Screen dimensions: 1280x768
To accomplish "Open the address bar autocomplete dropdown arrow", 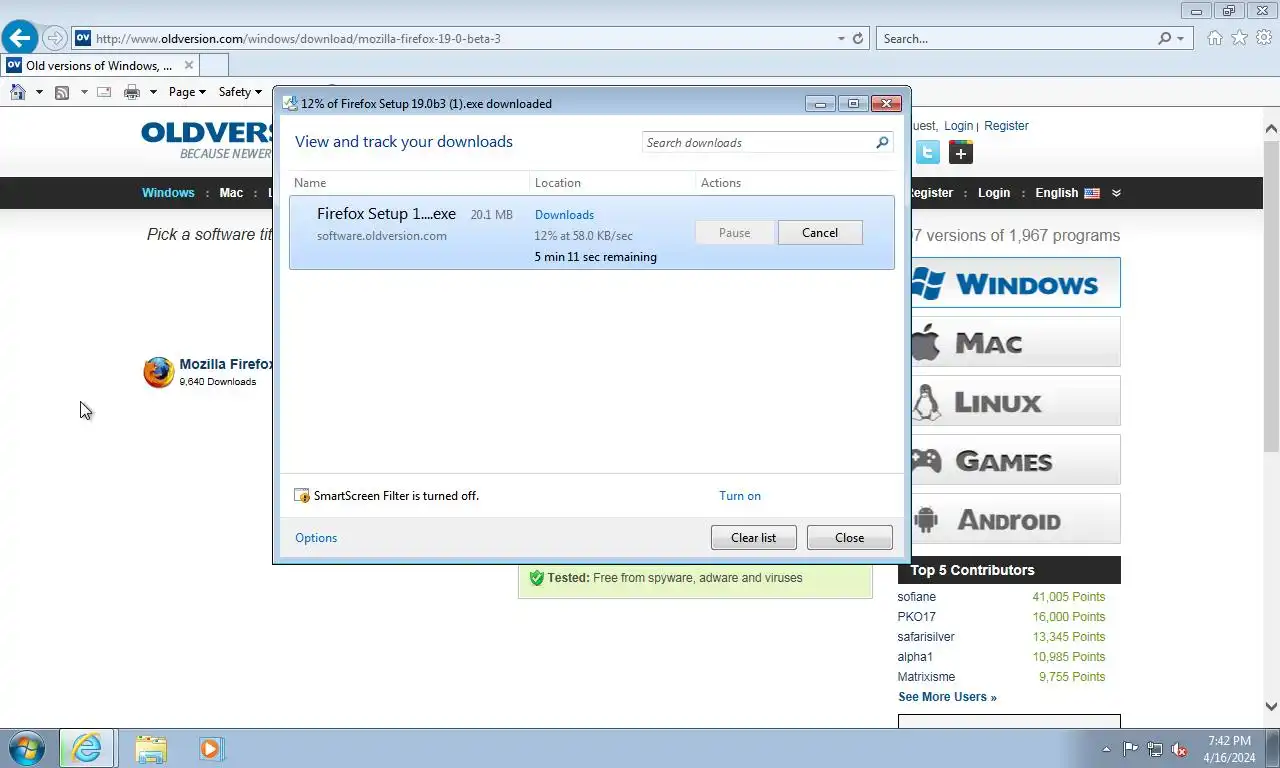I will pyautogui.click(x=841, y=38).
